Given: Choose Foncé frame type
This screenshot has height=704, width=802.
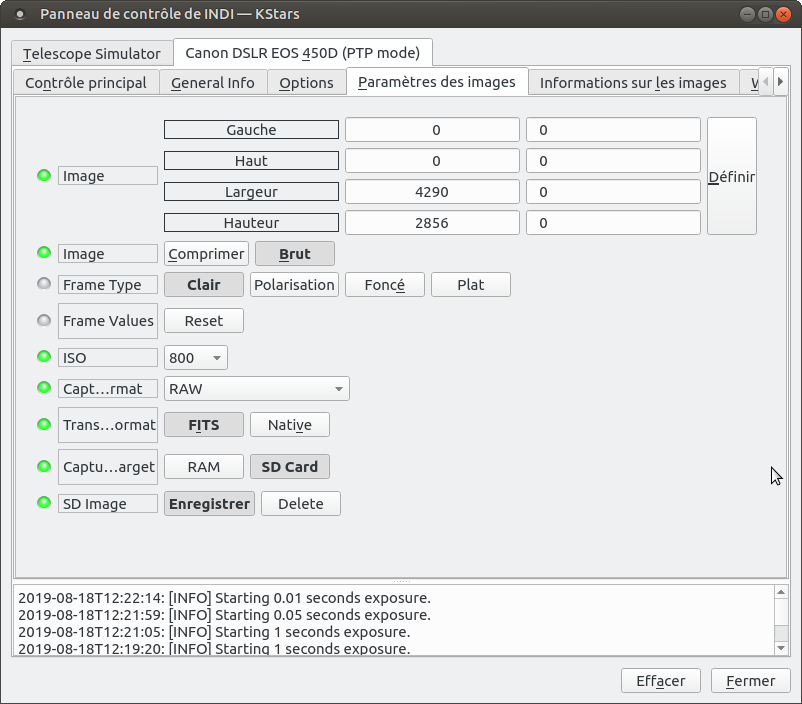Looking at the screenshot, I should [385, 284].
